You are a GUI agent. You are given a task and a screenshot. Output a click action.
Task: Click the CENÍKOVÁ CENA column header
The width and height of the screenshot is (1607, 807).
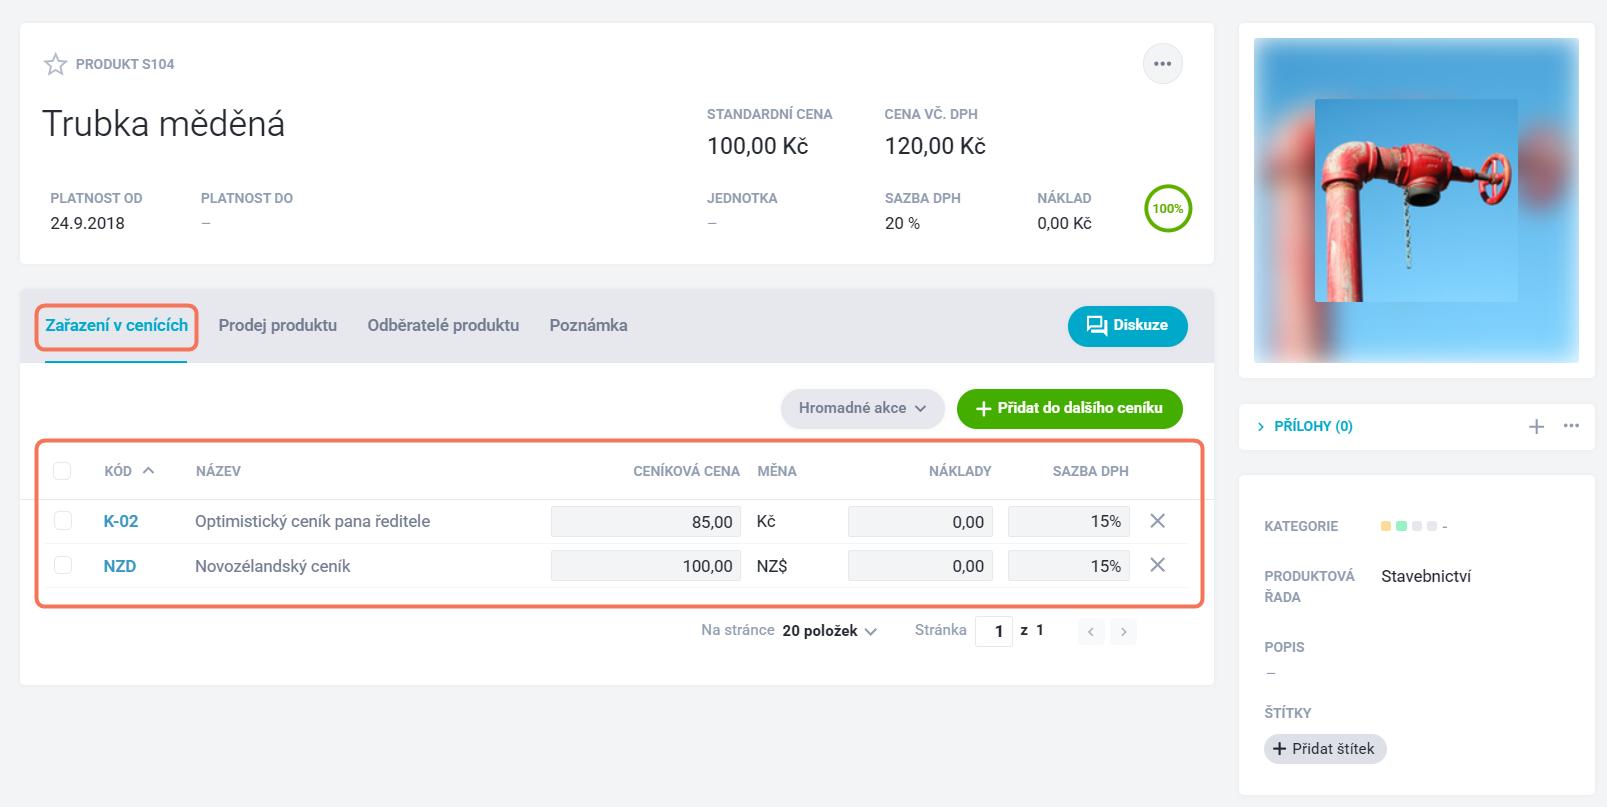tap(686, 471)
